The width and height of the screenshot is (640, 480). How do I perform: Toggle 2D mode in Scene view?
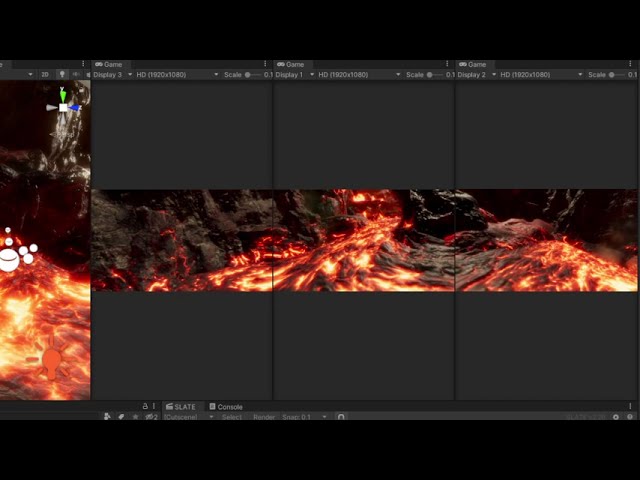pyautogui.click(x=45, y=74)
